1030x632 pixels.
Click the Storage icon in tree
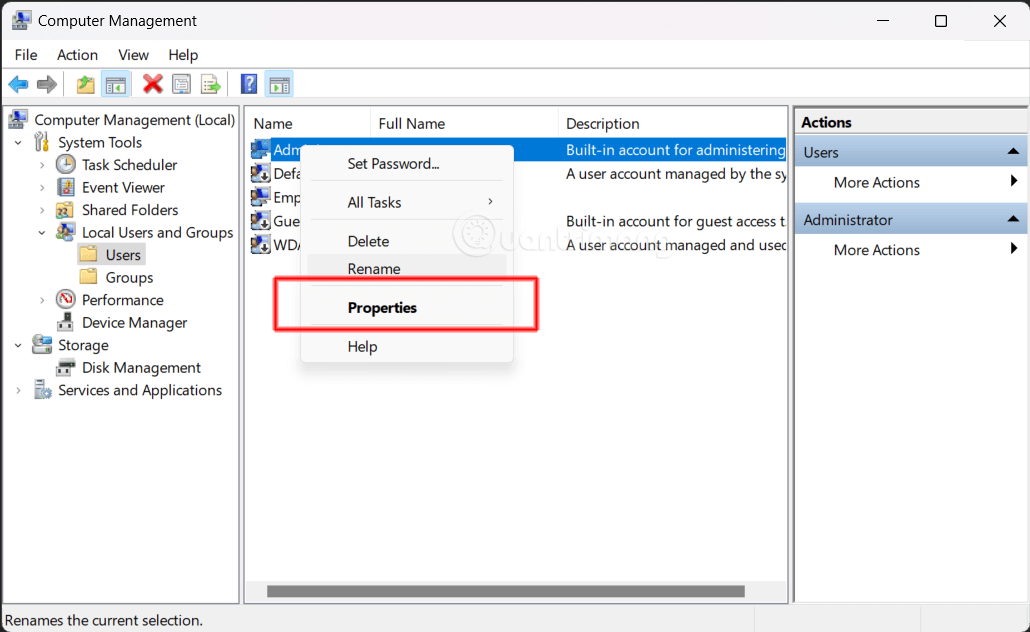pyautogui.click(x=42, y=344)
